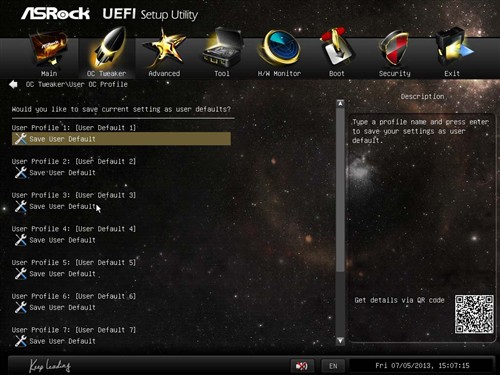Choose Save User Default for Profile 7
Screen dimensions: 500x375
[62, 341]
